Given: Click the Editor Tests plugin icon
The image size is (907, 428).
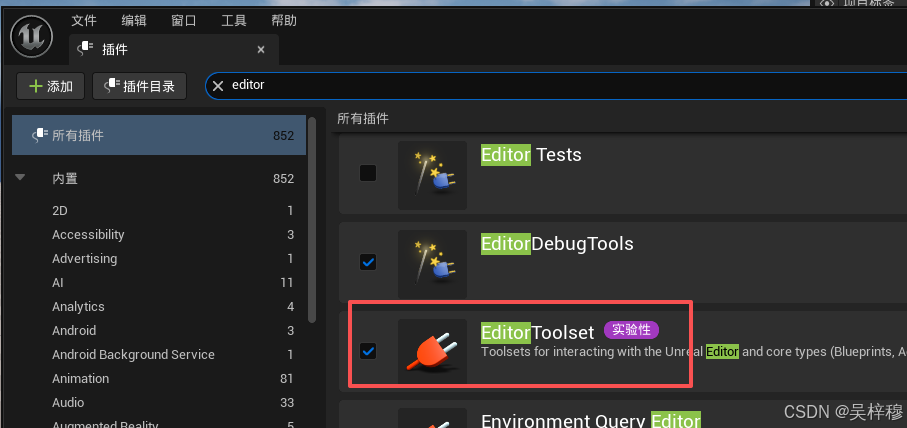Looking at the screenshot, I should coord(432,175).
